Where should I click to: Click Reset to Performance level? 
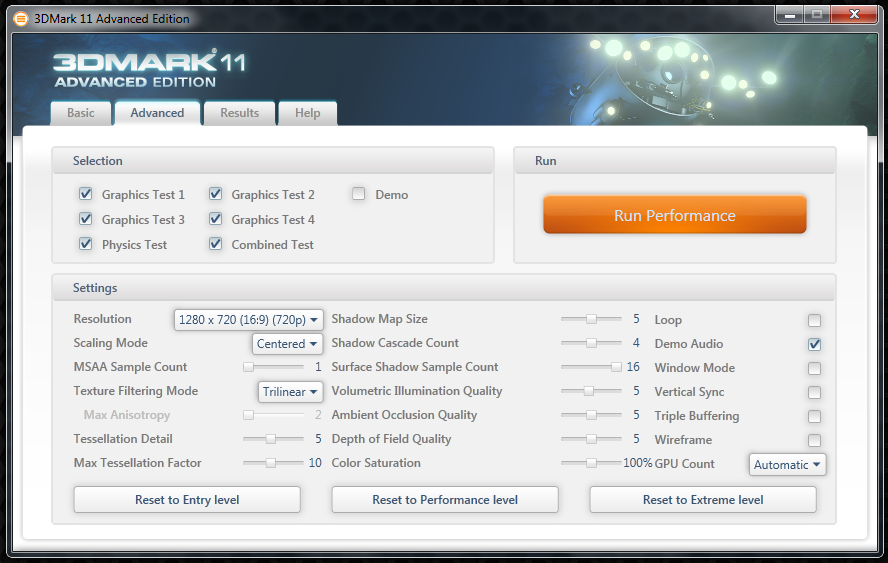(x=445, y=500)
